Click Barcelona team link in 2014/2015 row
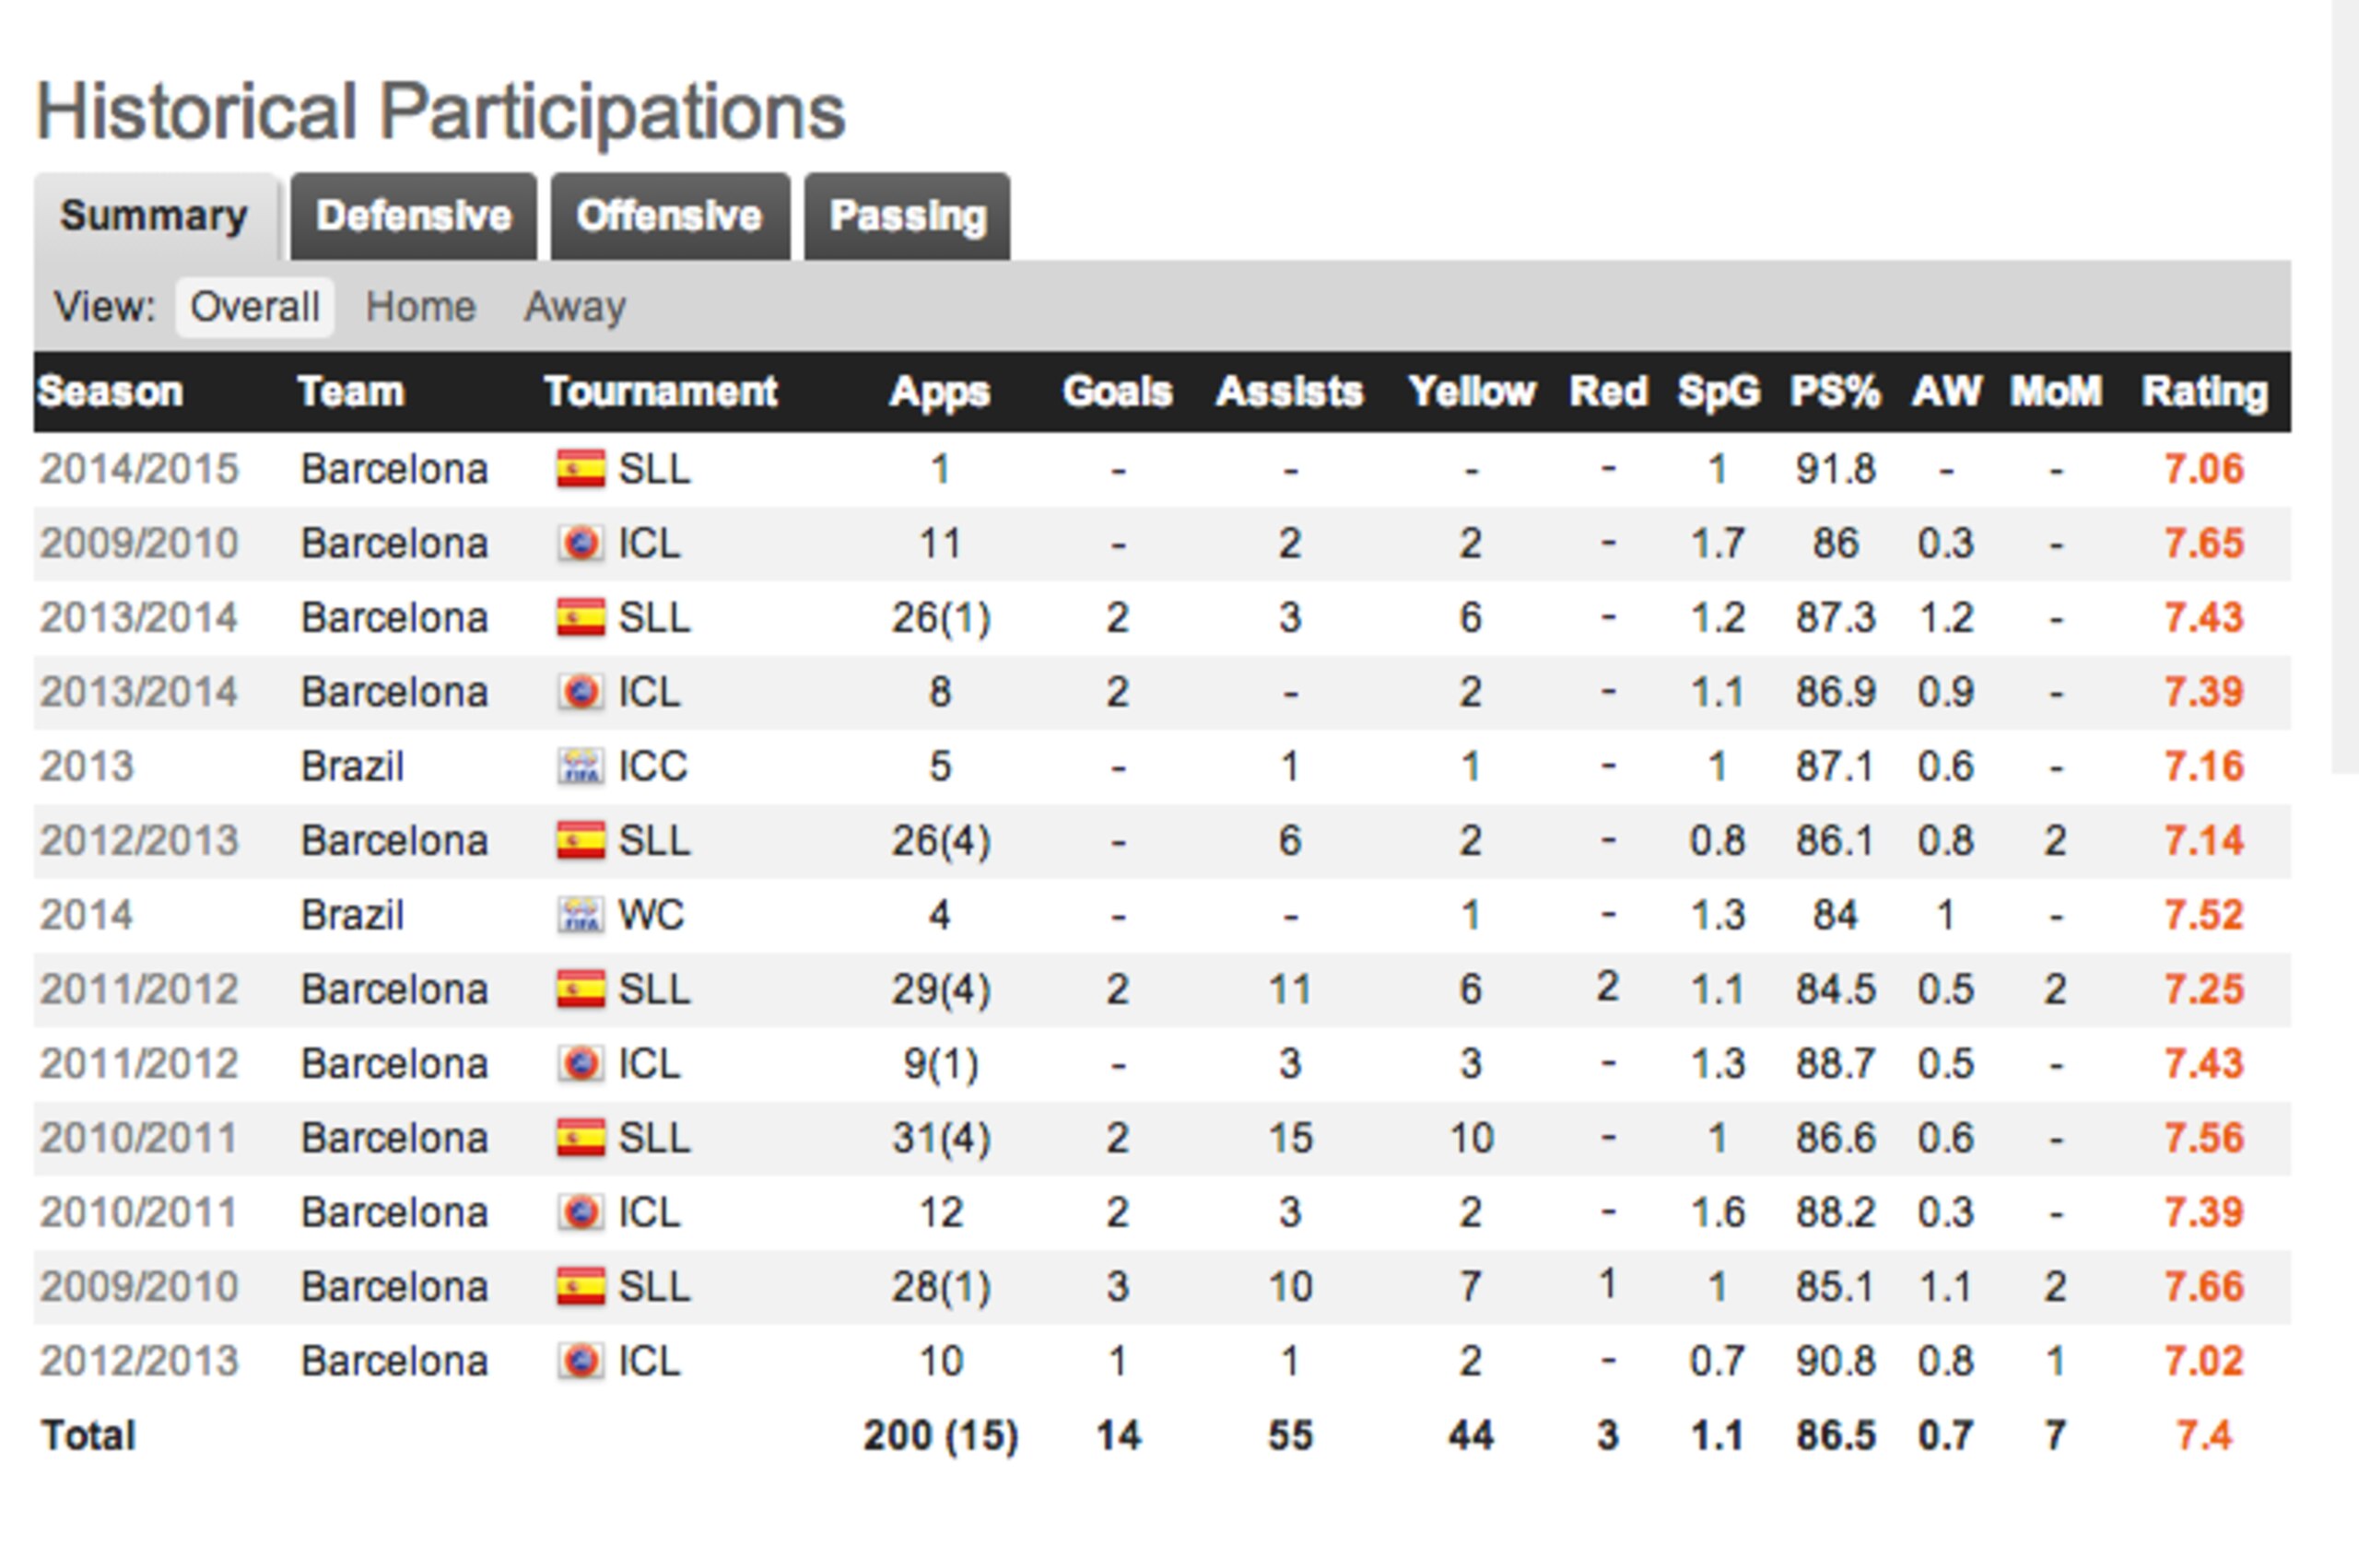 (394, 469)
